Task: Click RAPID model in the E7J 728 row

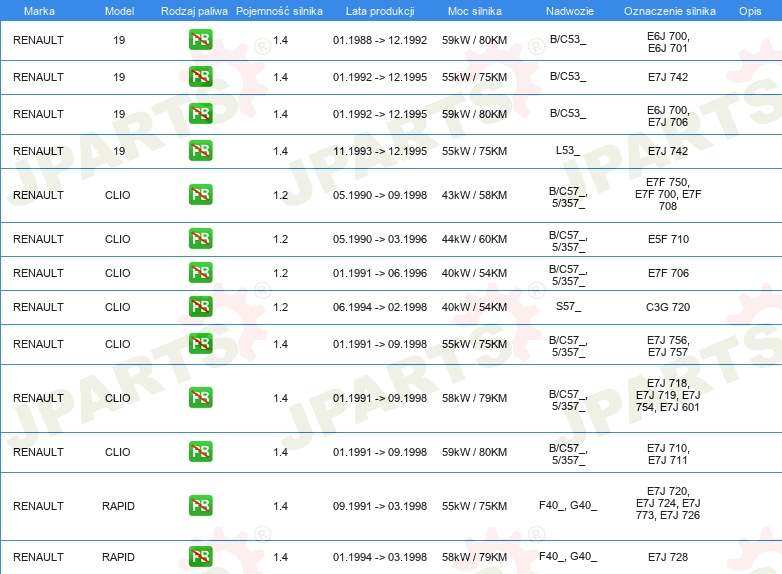Action: pos(118,557)
